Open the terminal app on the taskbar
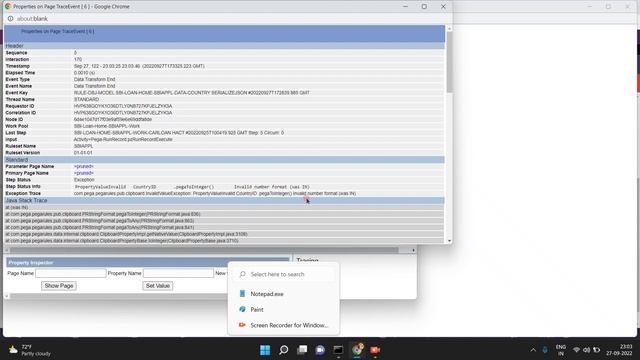 click(338, 350)
